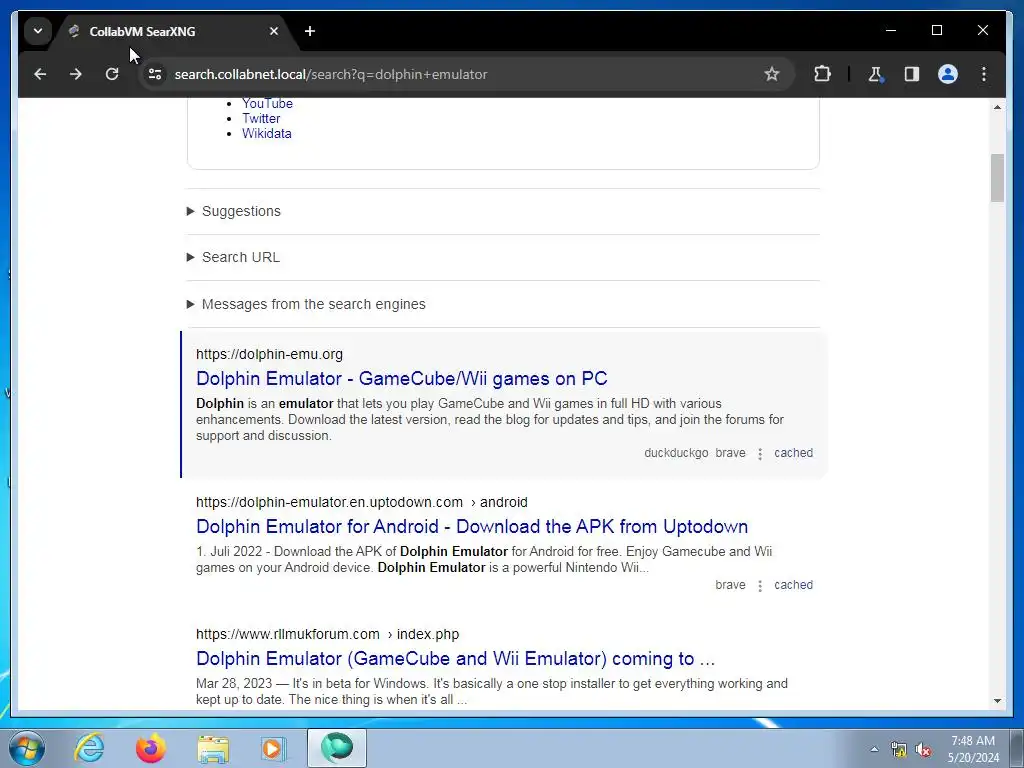This screenshot has height=768, width=1024.
Task: Open the Windows Start menu
Action: [26, 748]
